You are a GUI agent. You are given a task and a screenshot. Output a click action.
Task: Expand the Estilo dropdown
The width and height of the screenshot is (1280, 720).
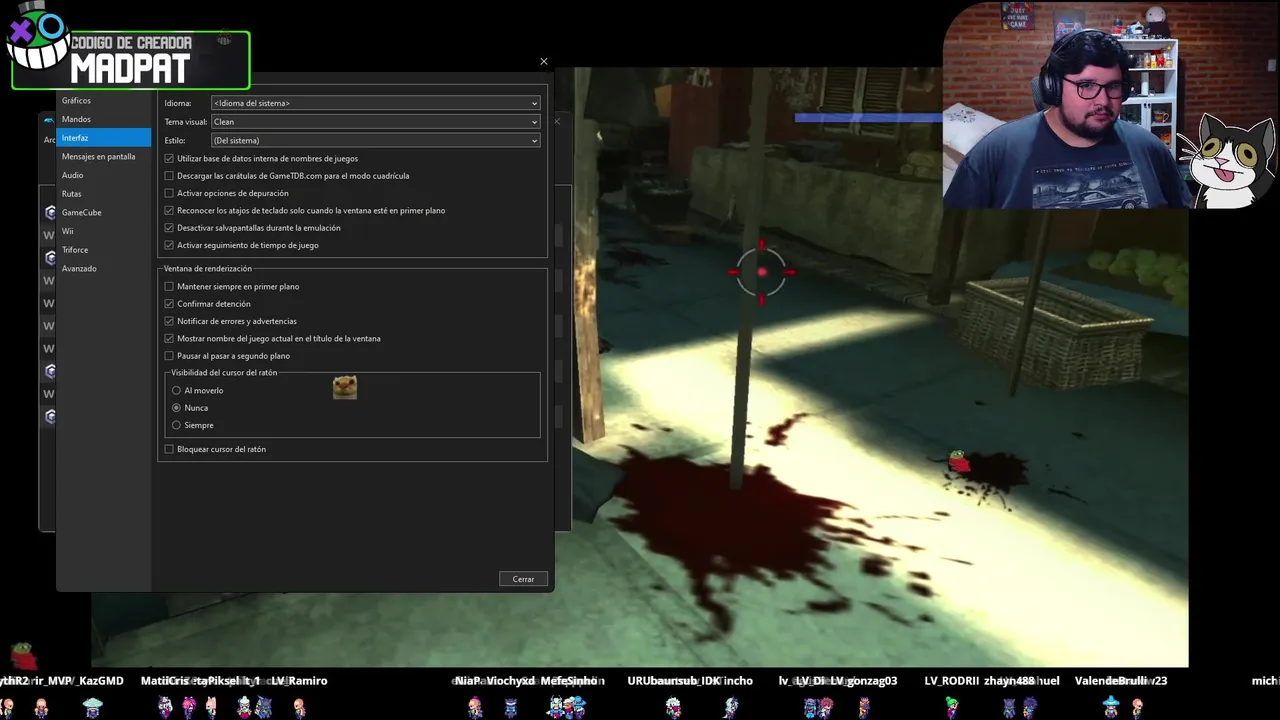tap(375, 140)
